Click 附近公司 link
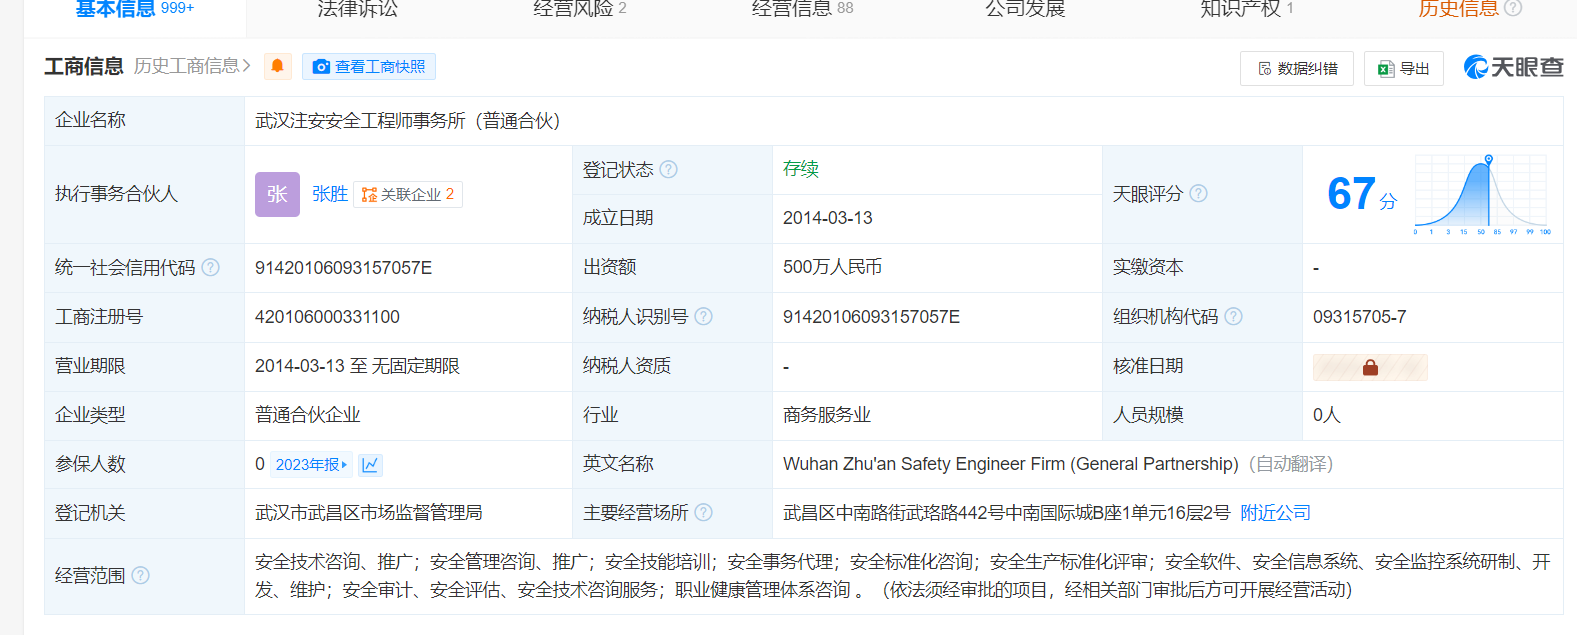This screenshot has height=635, width=1577. pos(1275,513)
